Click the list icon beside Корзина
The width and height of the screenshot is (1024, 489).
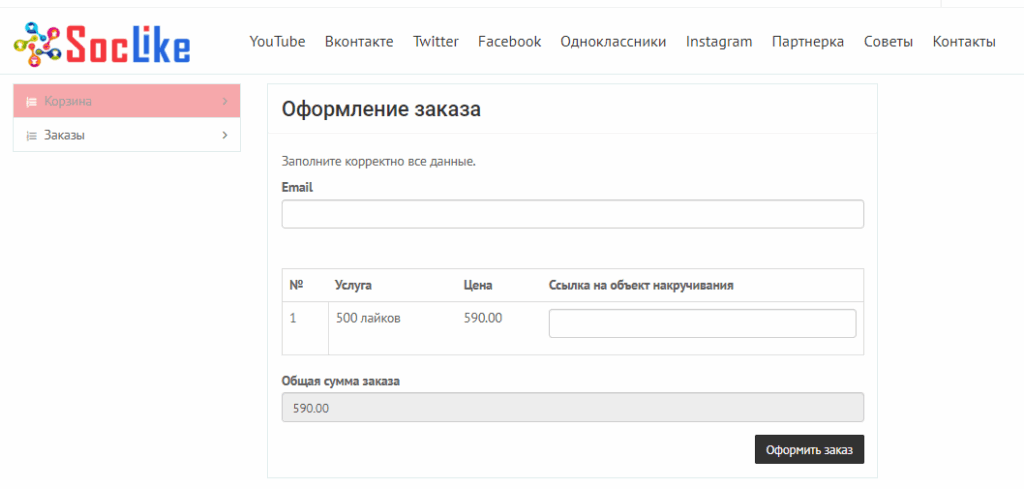[x=31, y=102]
